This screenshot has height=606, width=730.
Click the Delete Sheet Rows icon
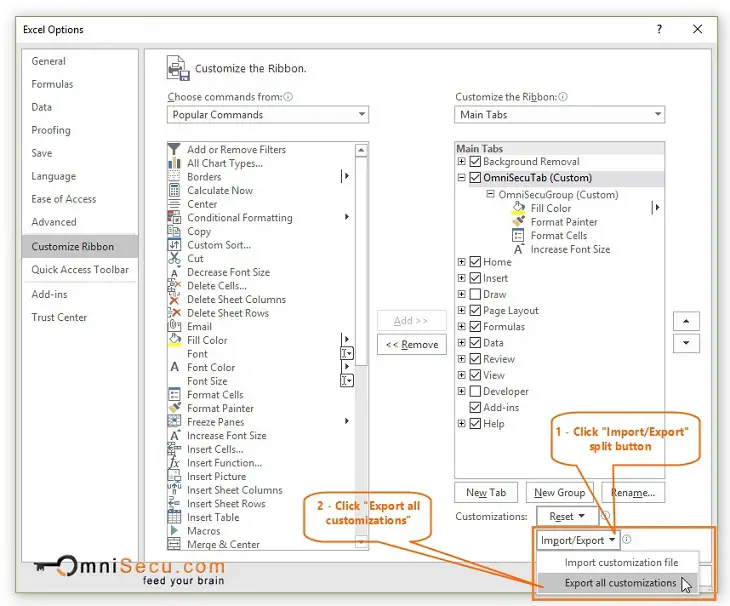click(x=174, y=313)
